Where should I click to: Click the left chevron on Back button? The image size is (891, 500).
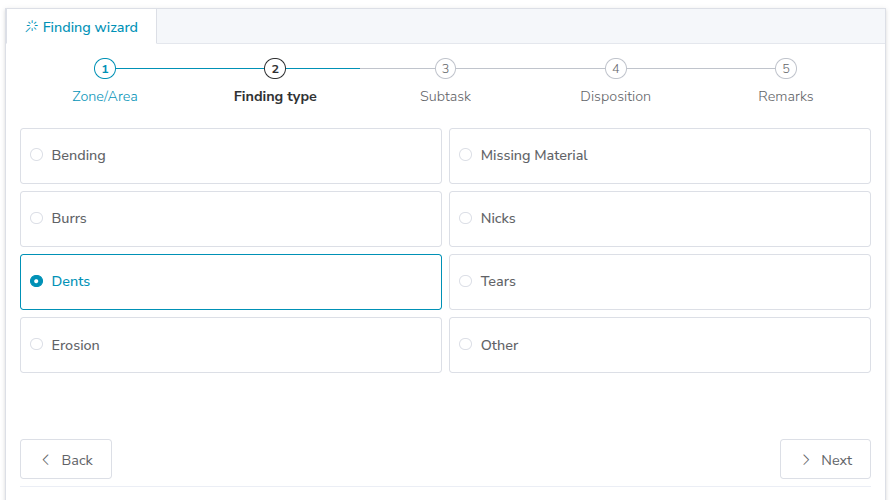(x=45, y=460)
